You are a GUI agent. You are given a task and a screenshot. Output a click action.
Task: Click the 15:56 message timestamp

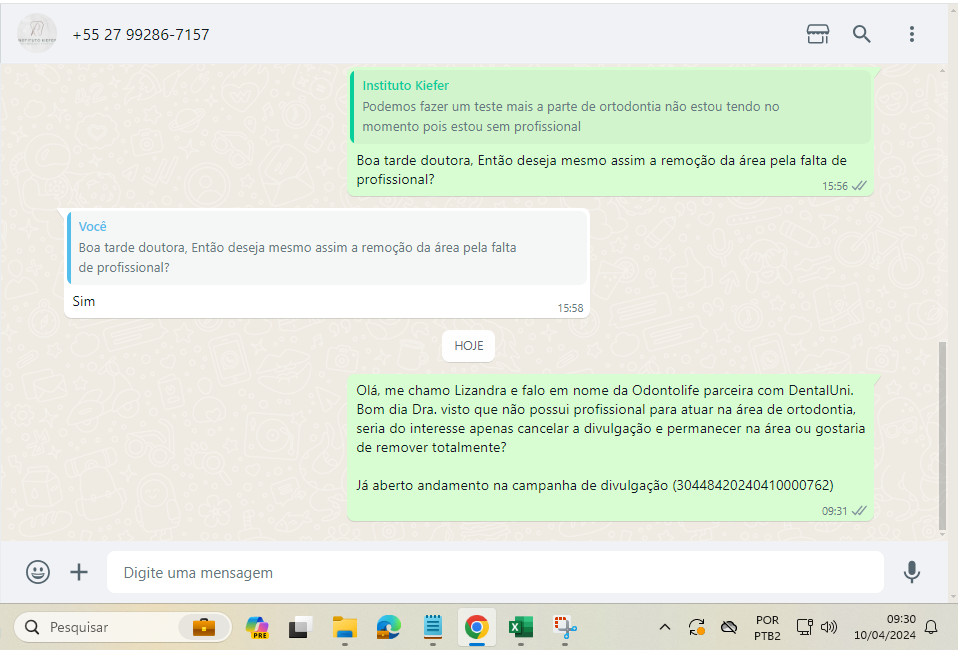tap(834, 186)
